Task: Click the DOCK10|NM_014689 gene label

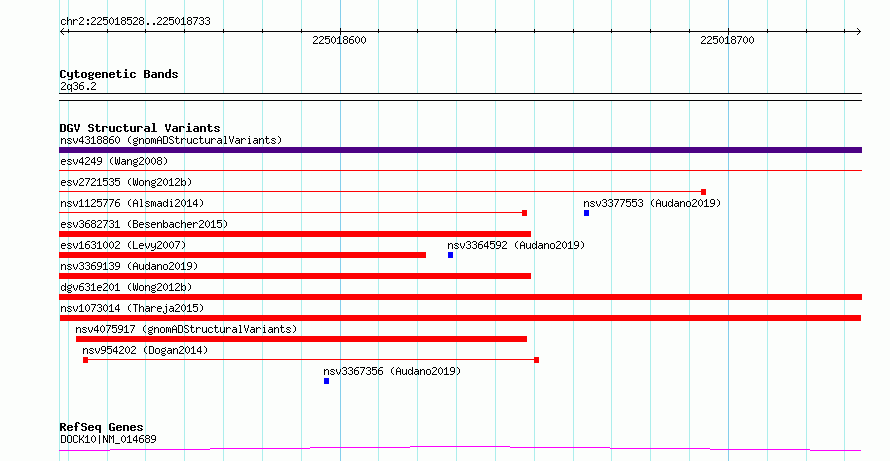Action: point(108,439)
